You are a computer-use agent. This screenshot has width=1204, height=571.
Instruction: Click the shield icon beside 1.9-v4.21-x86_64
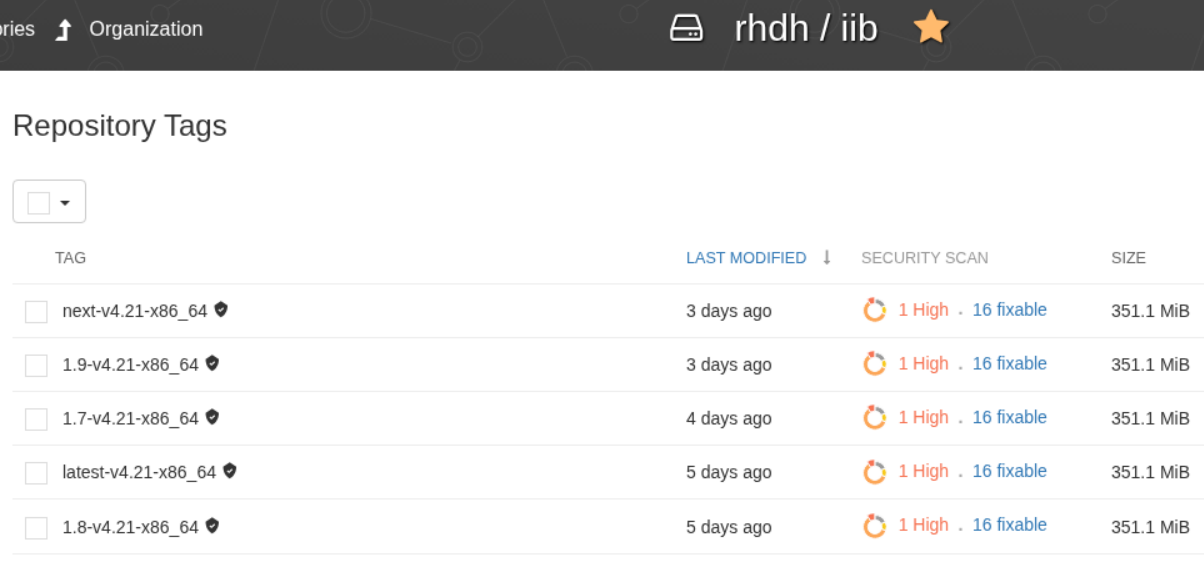pyautogui.click(x=212, y=363)
